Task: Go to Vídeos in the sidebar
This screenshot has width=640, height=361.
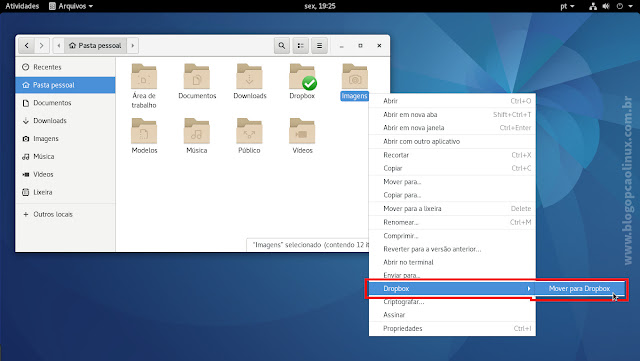Action: tap(65, 174)
